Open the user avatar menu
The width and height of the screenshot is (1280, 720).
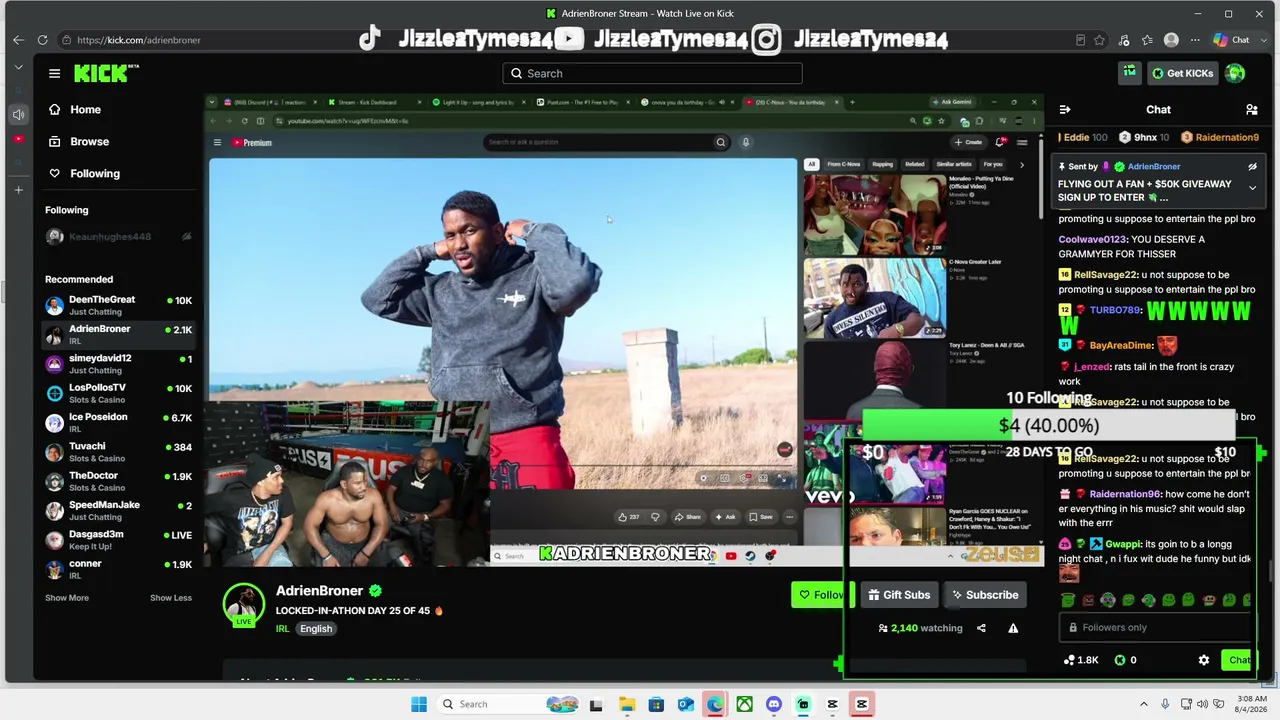pyautogui.click(x=1235, y=73)
